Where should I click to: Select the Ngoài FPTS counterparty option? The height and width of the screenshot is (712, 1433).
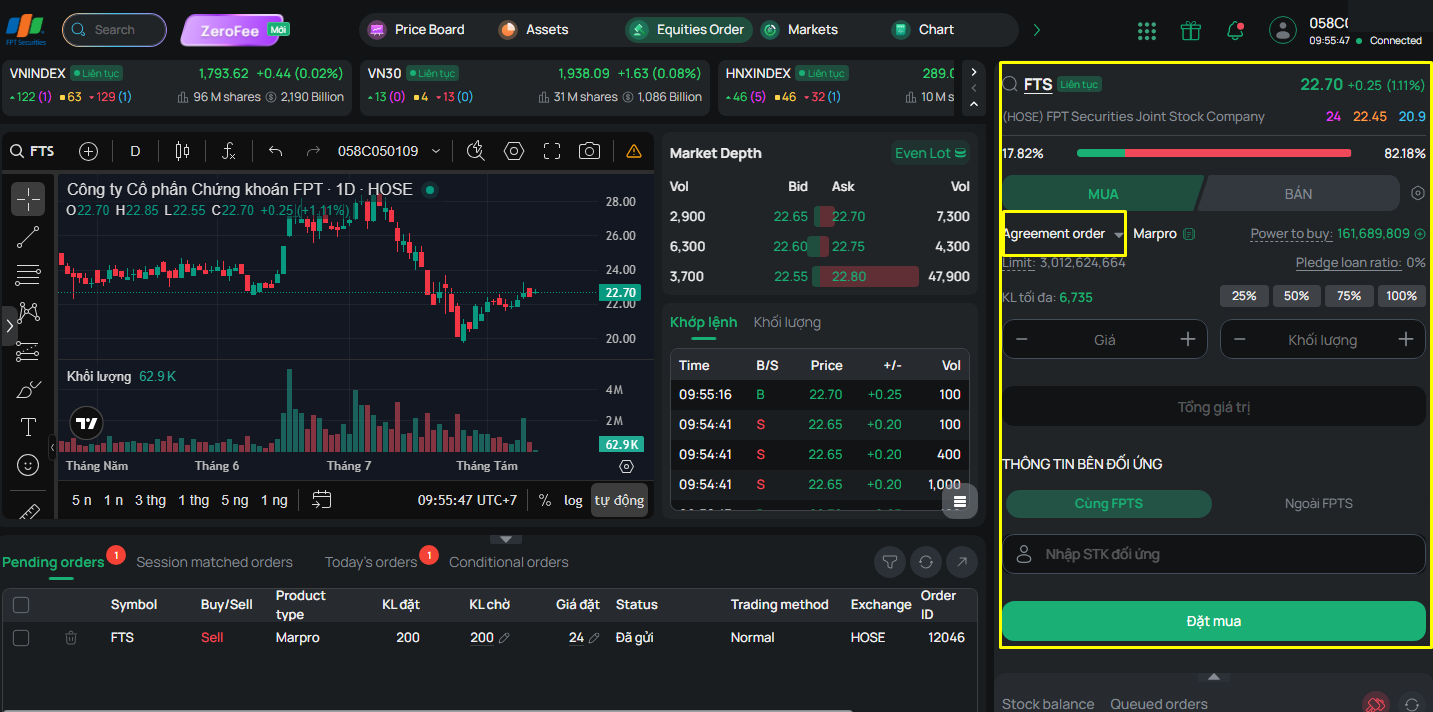pyautogui.click(x=1318, y=503)
